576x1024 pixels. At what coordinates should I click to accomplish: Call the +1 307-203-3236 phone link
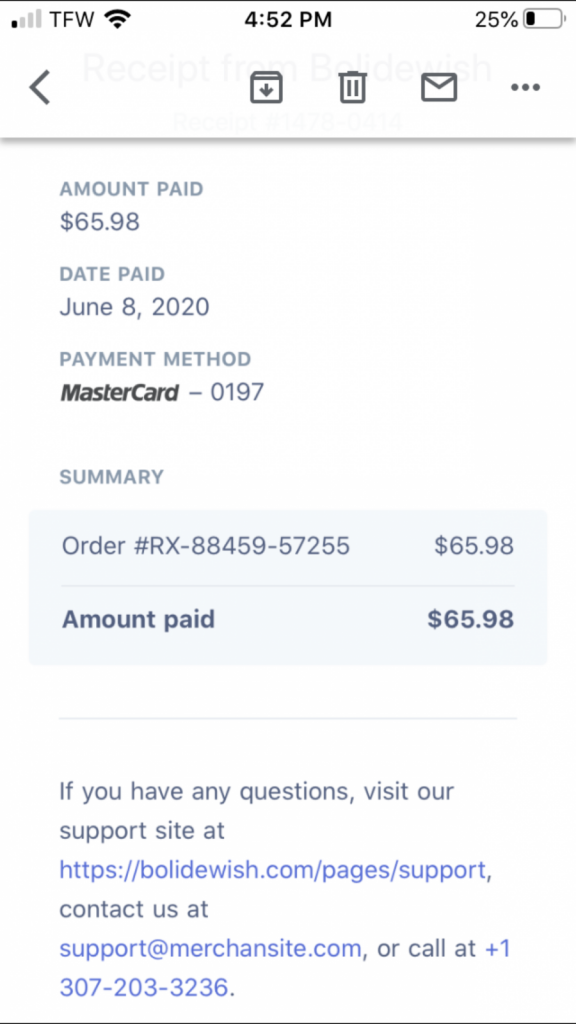point(285,967)
